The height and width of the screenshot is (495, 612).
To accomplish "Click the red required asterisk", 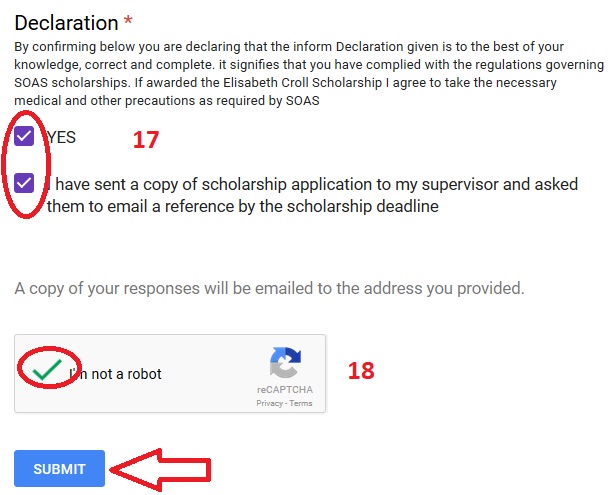I will coord(128,21).
